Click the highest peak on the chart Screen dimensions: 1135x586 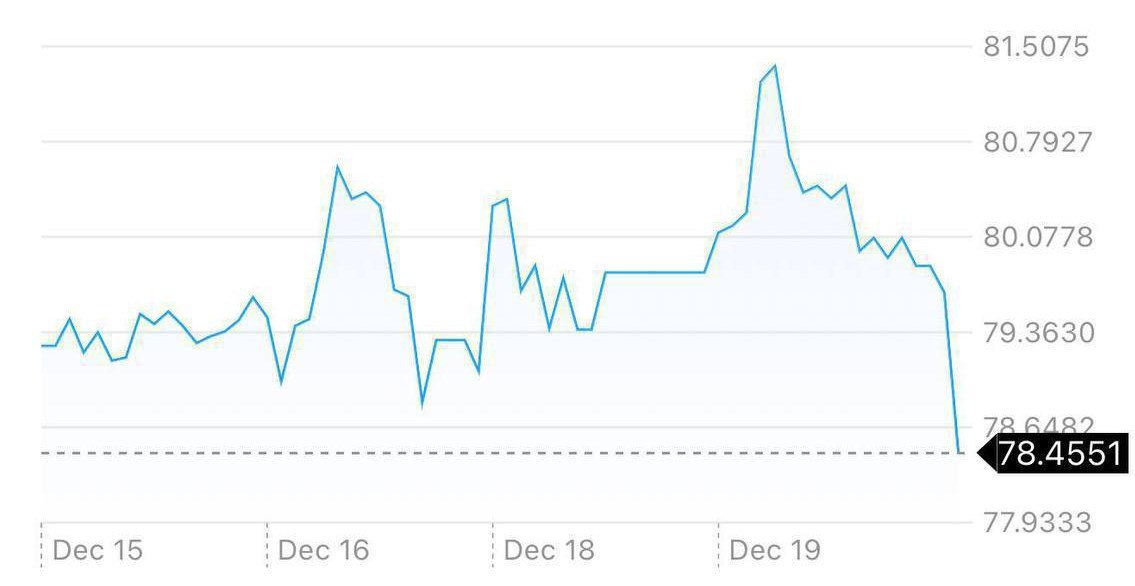(x=774, y=66)
